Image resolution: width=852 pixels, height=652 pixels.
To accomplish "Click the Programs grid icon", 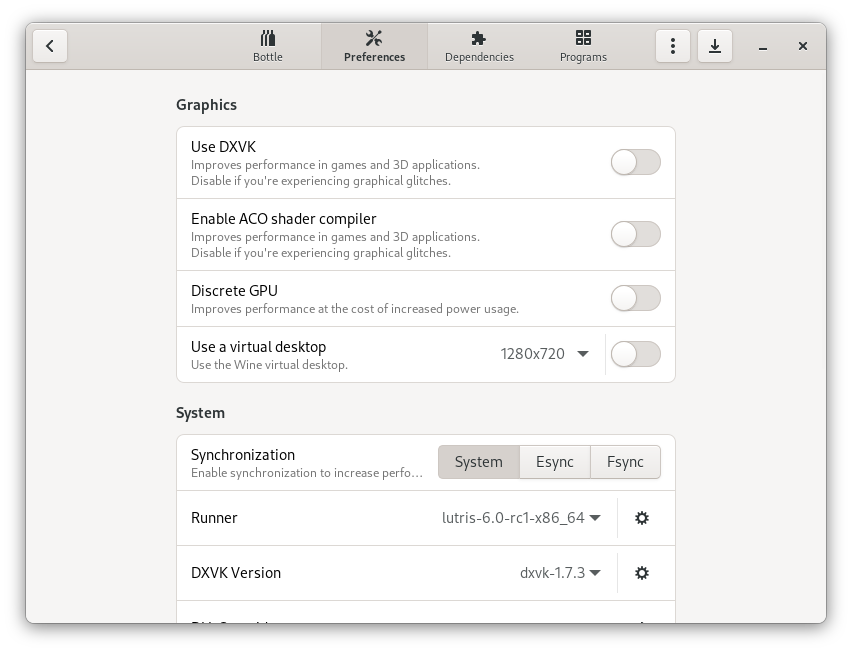I will click(x=583, y=38).
